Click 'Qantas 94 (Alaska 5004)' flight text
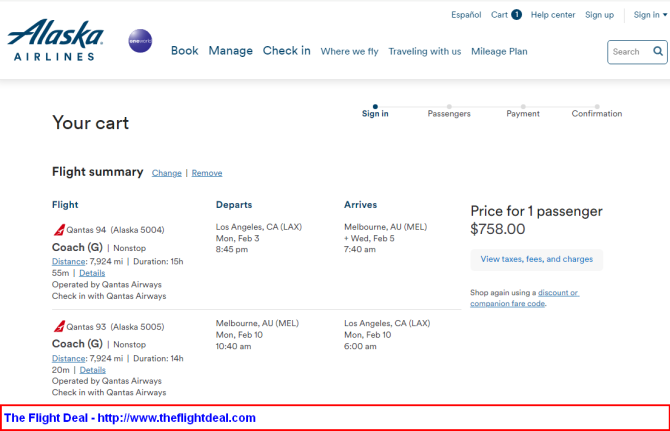 (x=115, y=230)
